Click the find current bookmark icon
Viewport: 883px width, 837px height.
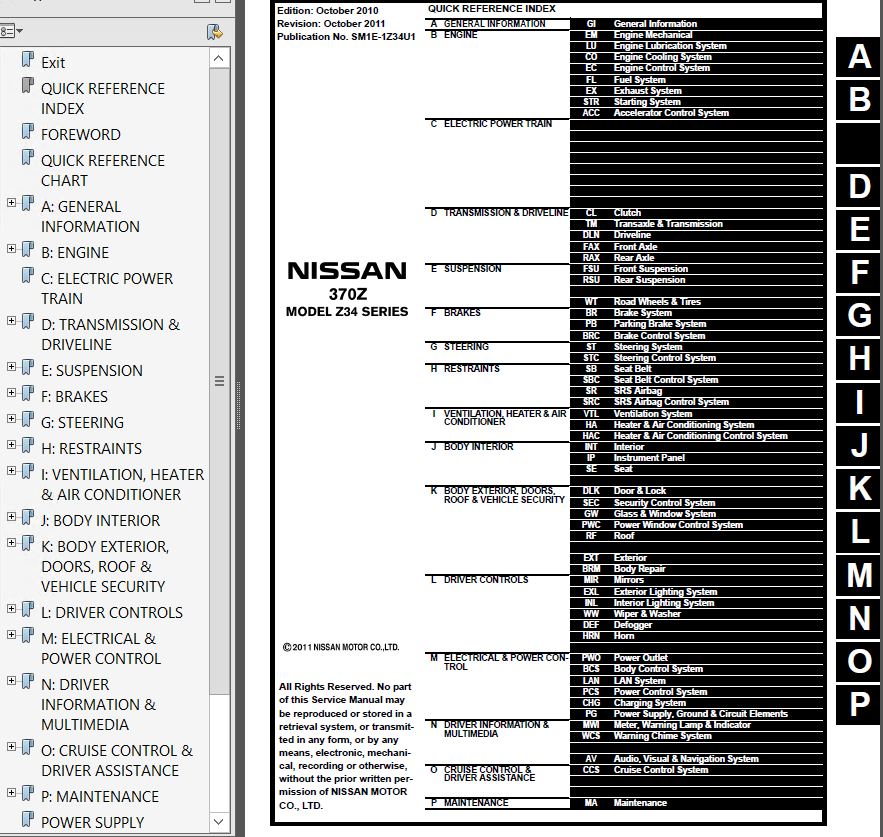214,32
